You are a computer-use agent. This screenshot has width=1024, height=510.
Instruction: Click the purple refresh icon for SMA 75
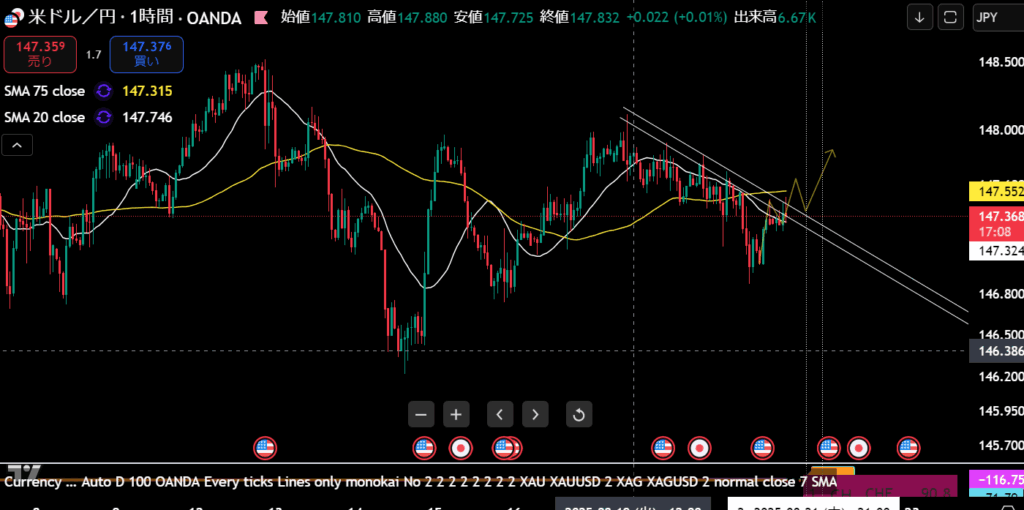tap(103, 91)
